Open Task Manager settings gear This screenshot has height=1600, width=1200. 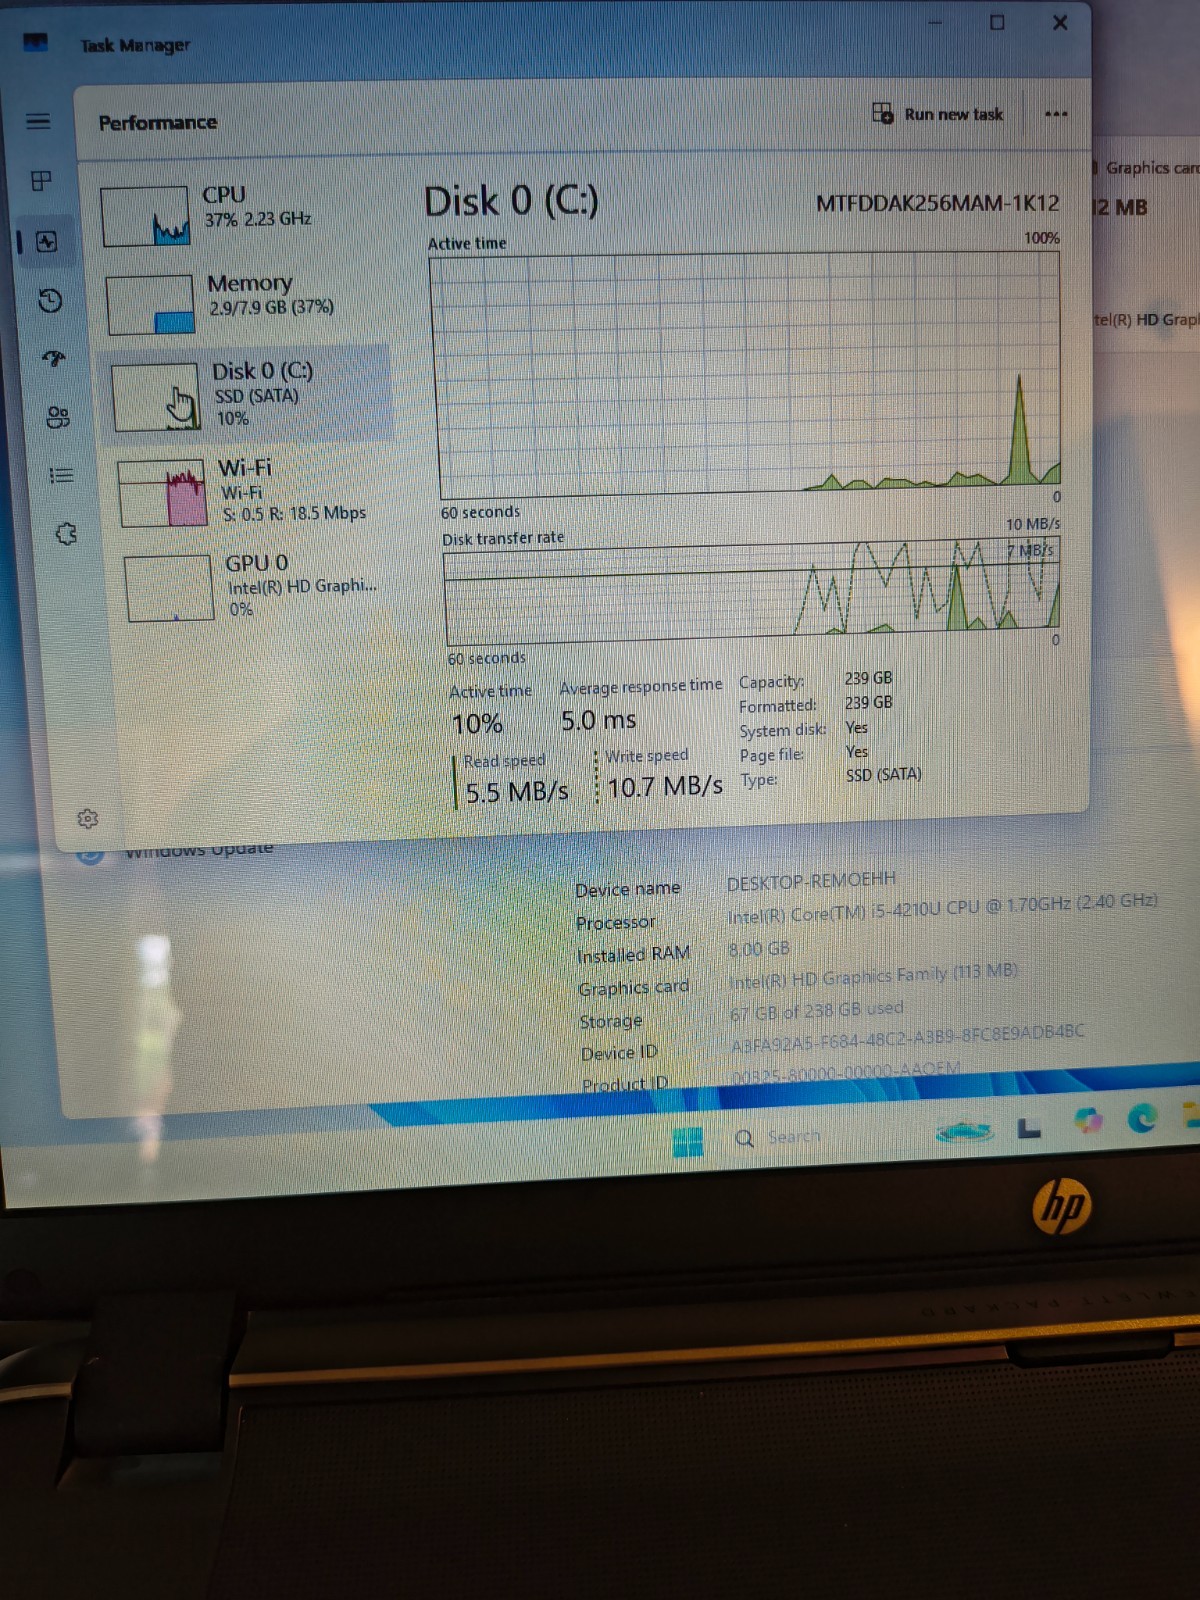[x=87, y=819]
